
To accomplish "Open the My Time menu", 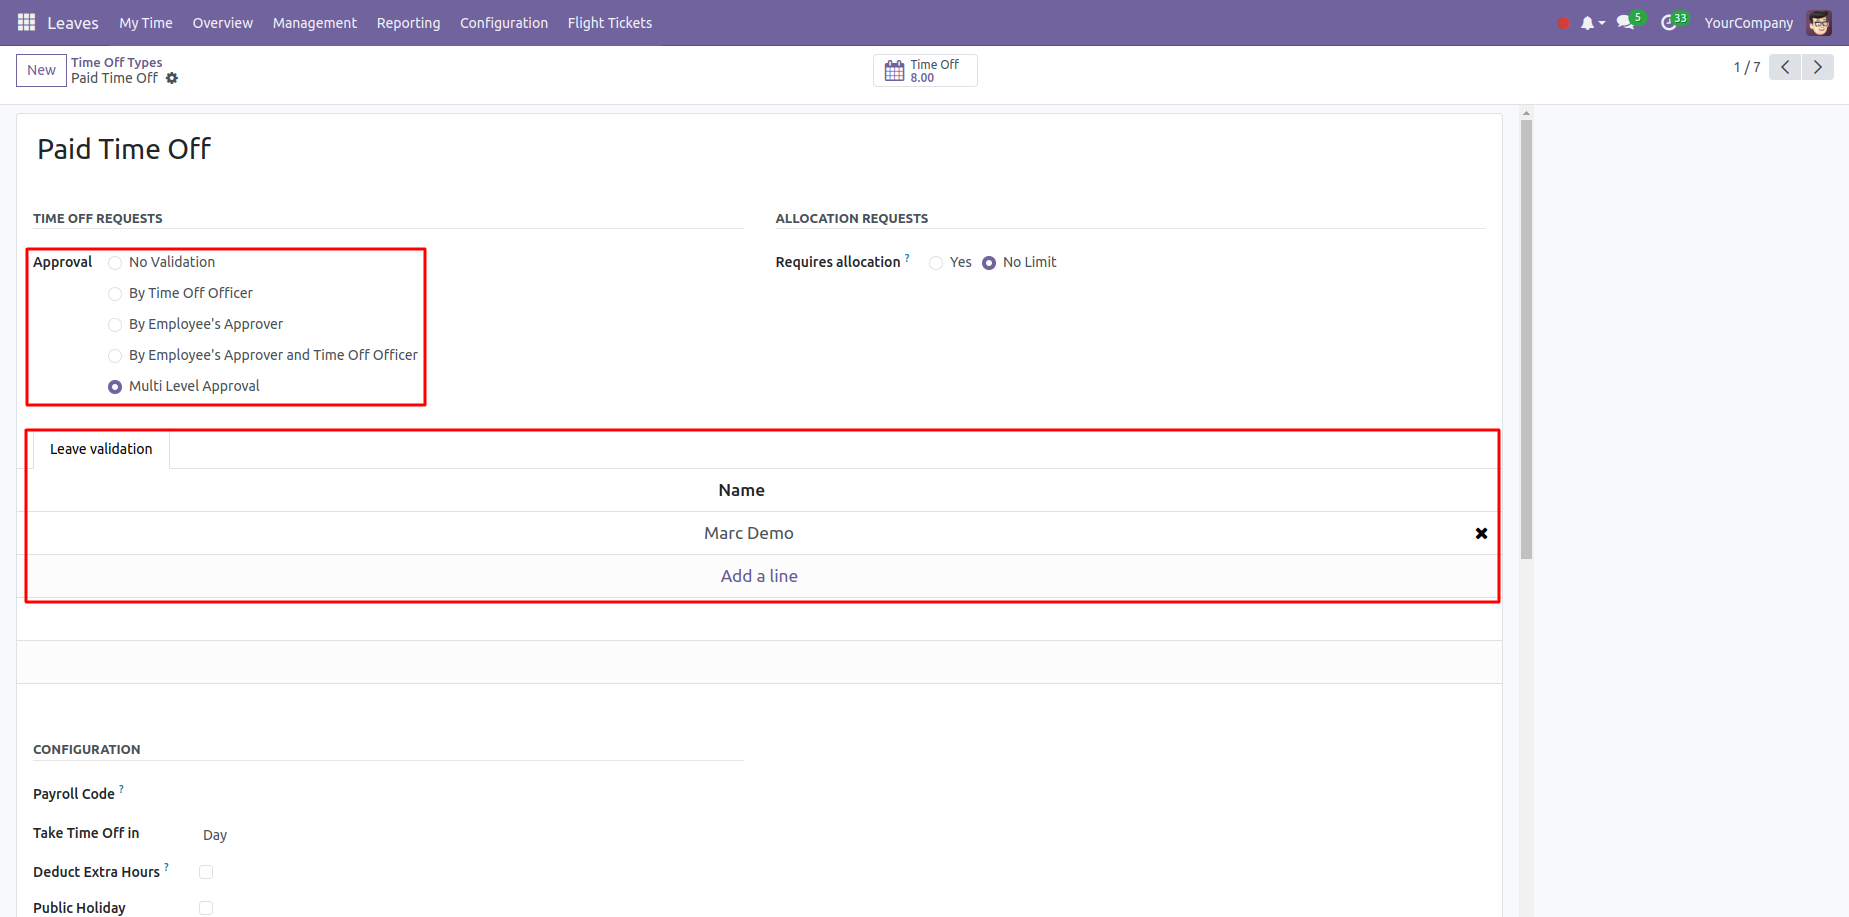I will point(145,23).
